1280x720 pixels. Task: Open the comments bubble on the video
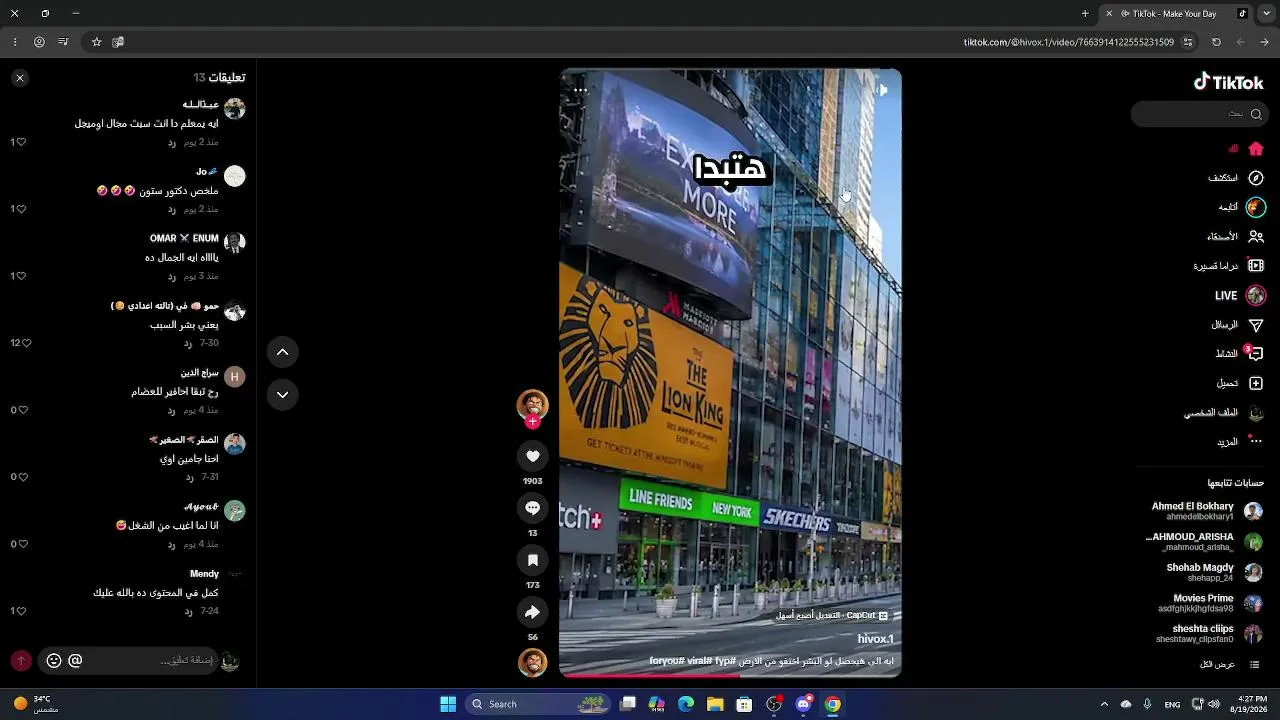click(532, 508)
